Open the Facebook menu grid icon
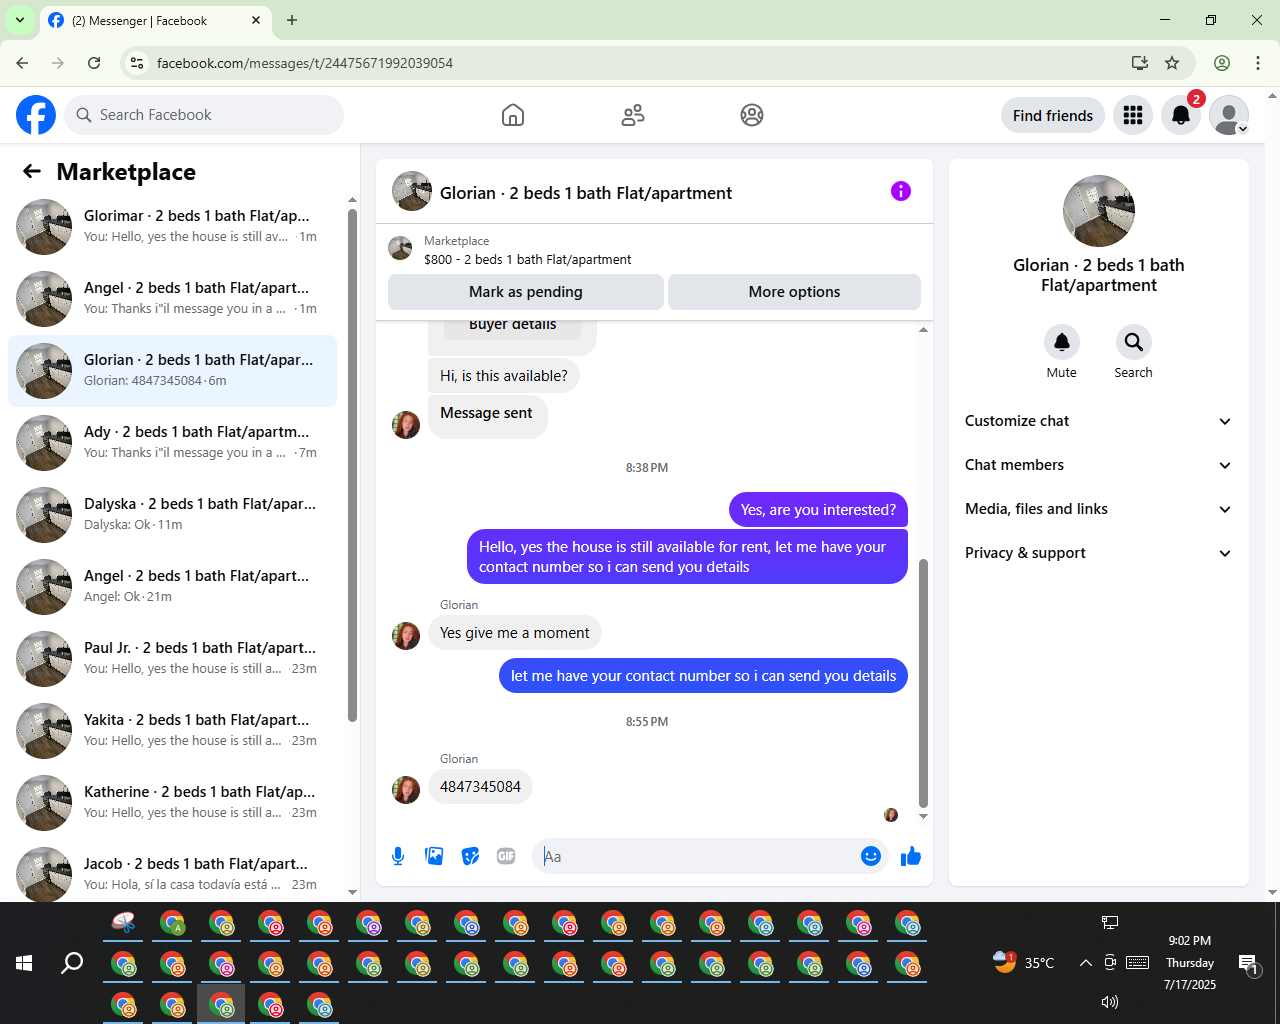Viewport: 1280px width, 1024px height. click(1133, 115)
